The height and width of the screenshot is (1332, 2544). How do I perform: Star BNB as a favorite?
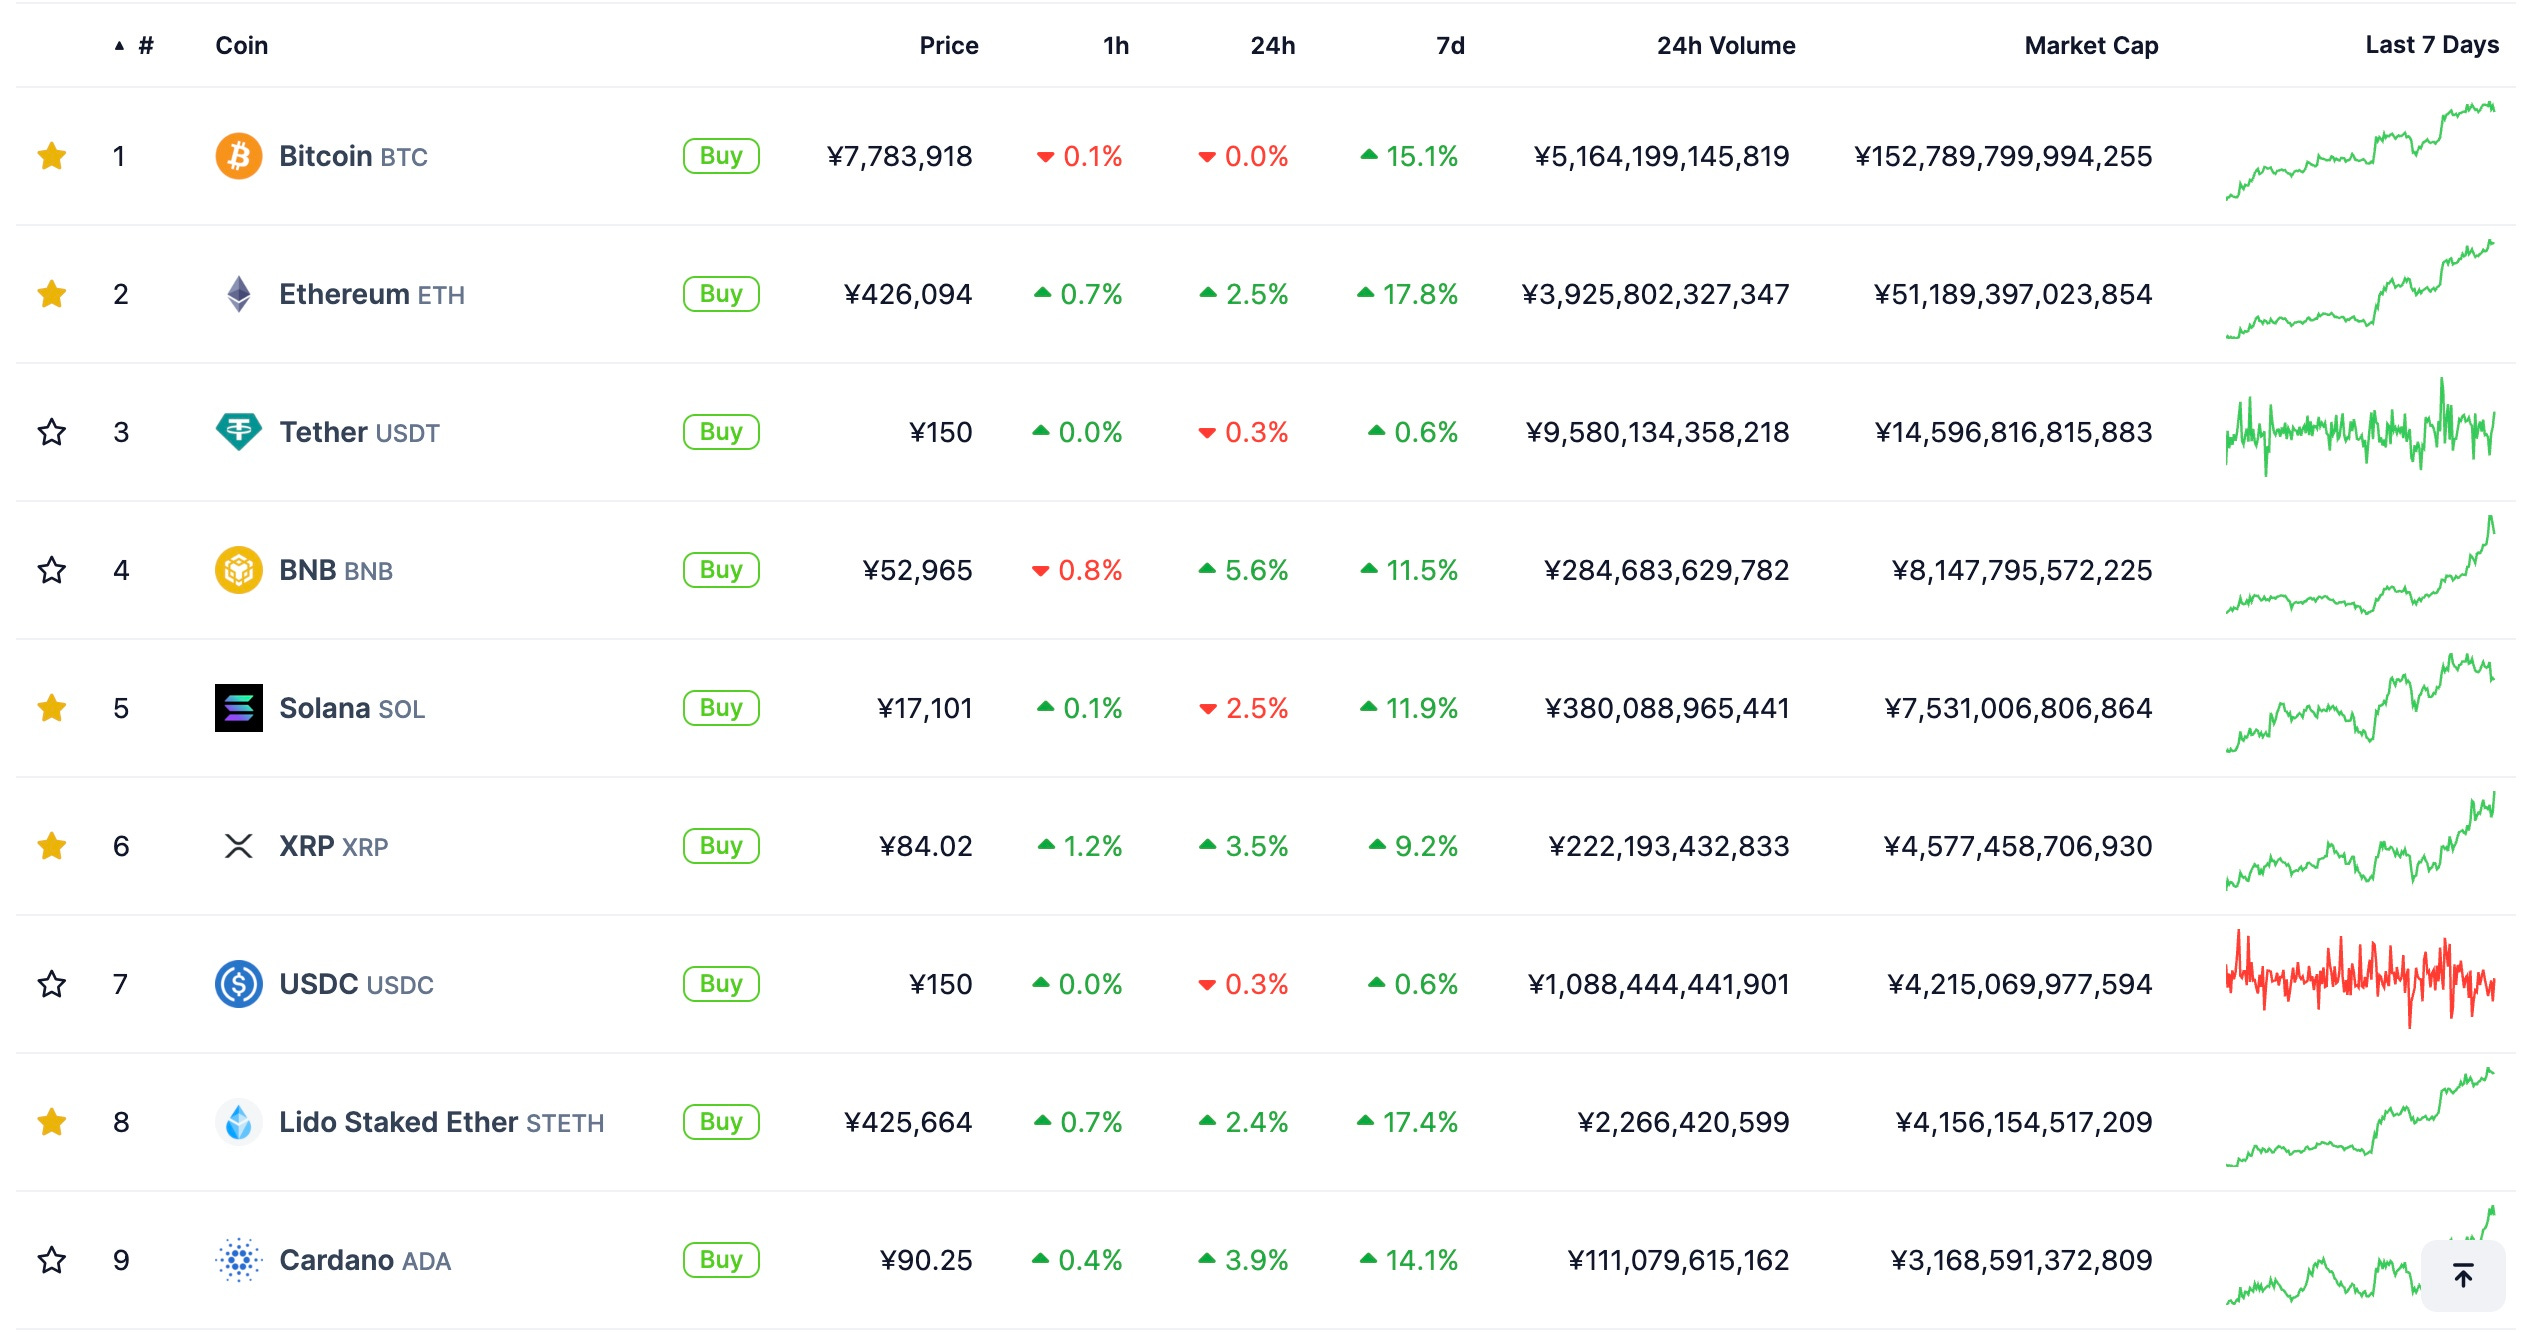52,570
